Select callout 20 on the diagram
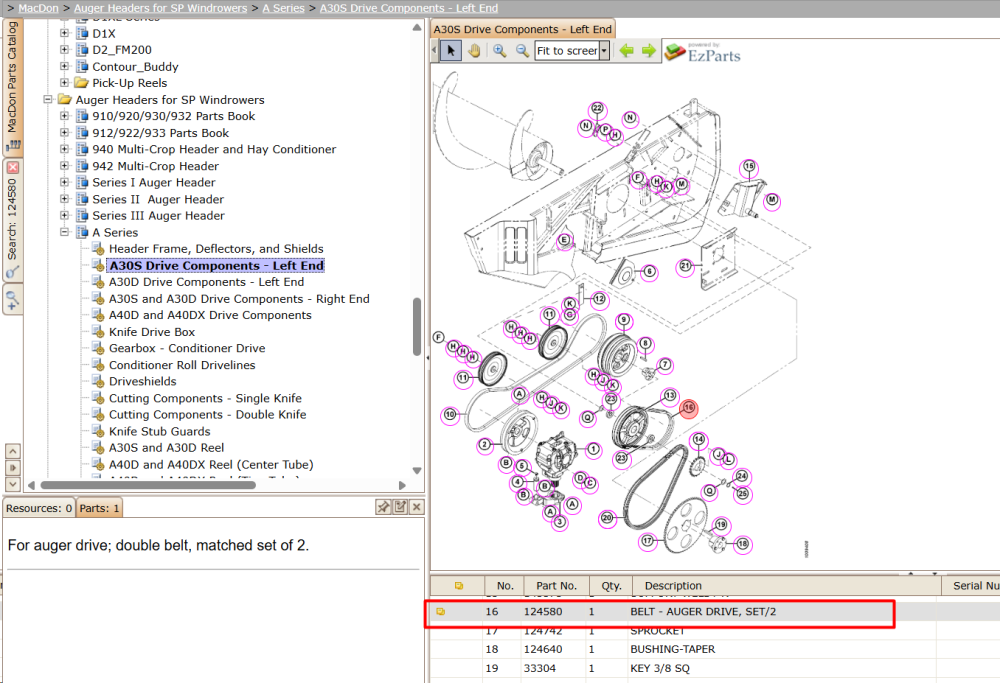Image resolution: width=1000 pixels, height=683 pixels. tap(607, 518)
